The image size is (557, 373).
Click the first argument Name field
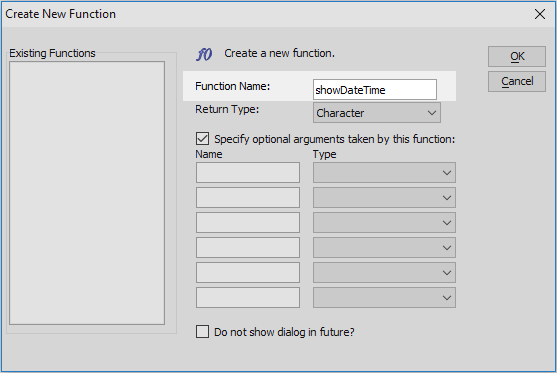248,173
